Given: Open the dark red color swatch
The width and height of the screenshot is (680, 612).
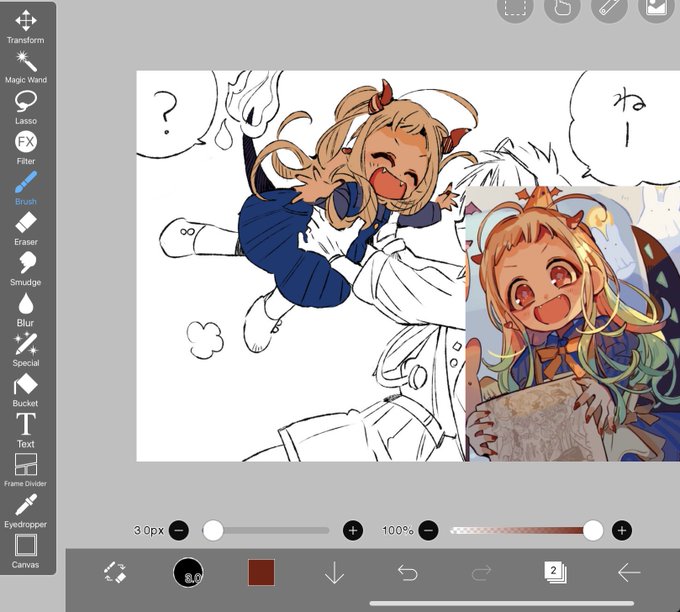Looking at the screenshot, I should coord(261,573).
